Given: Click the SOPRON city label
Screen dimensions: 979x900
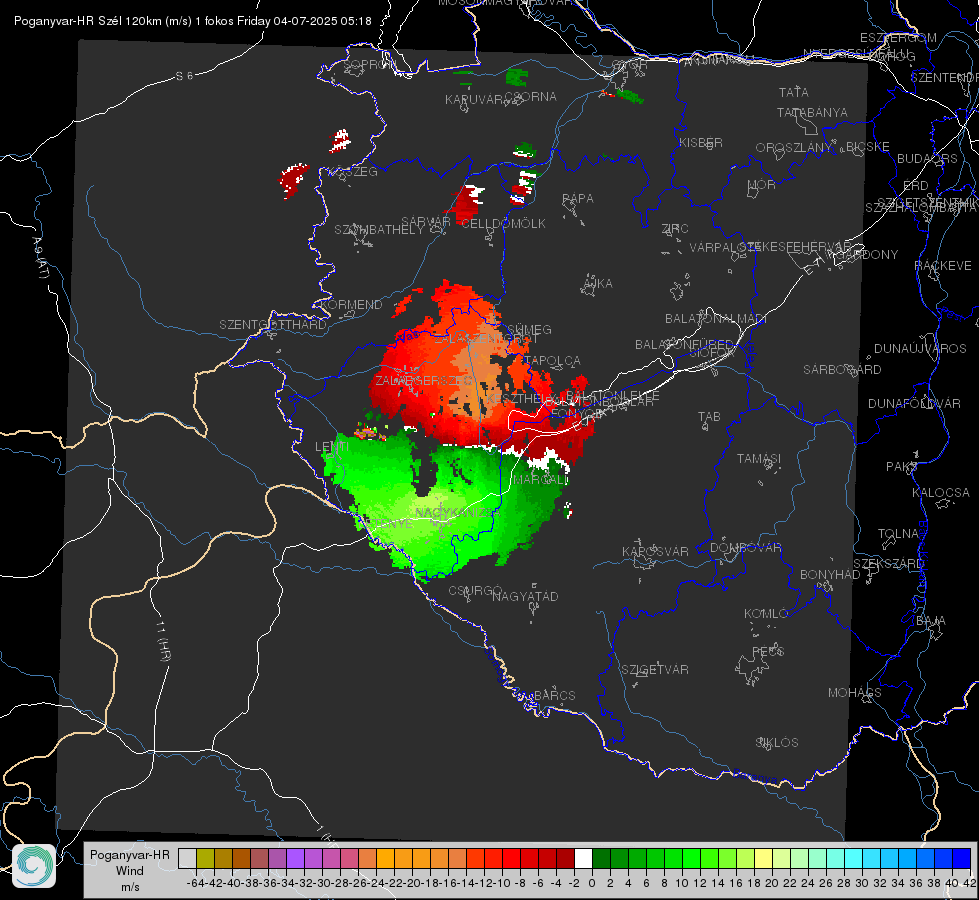Looking at the screenshot, I should coord(370,64).
